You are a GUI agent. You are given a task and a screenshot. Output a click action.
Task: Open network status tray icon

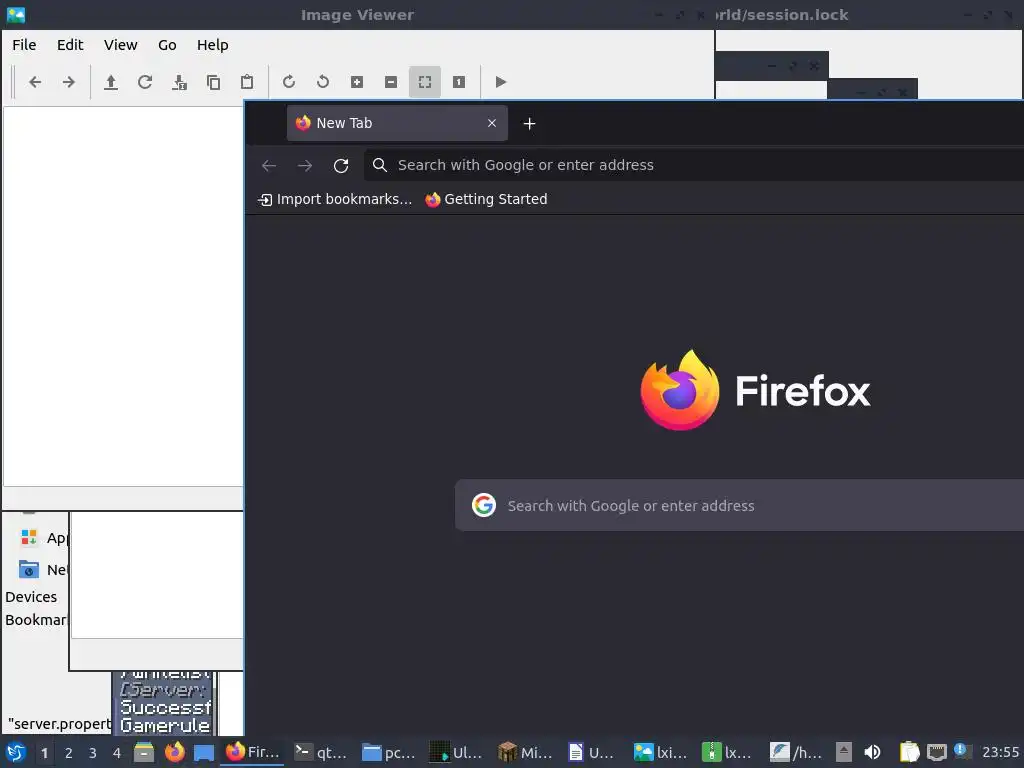coord(936,752)
